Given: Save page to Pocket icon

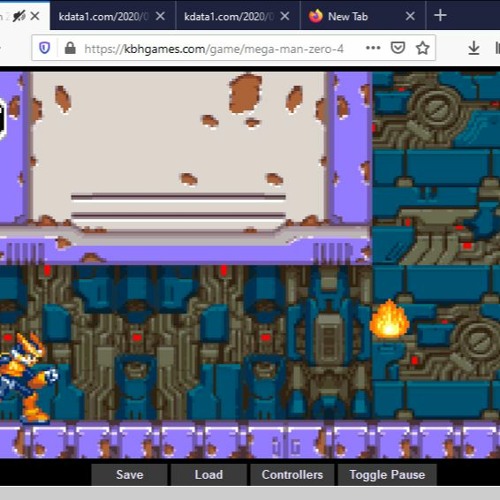Looking at the screenshot, I should [x=398, y=48].
